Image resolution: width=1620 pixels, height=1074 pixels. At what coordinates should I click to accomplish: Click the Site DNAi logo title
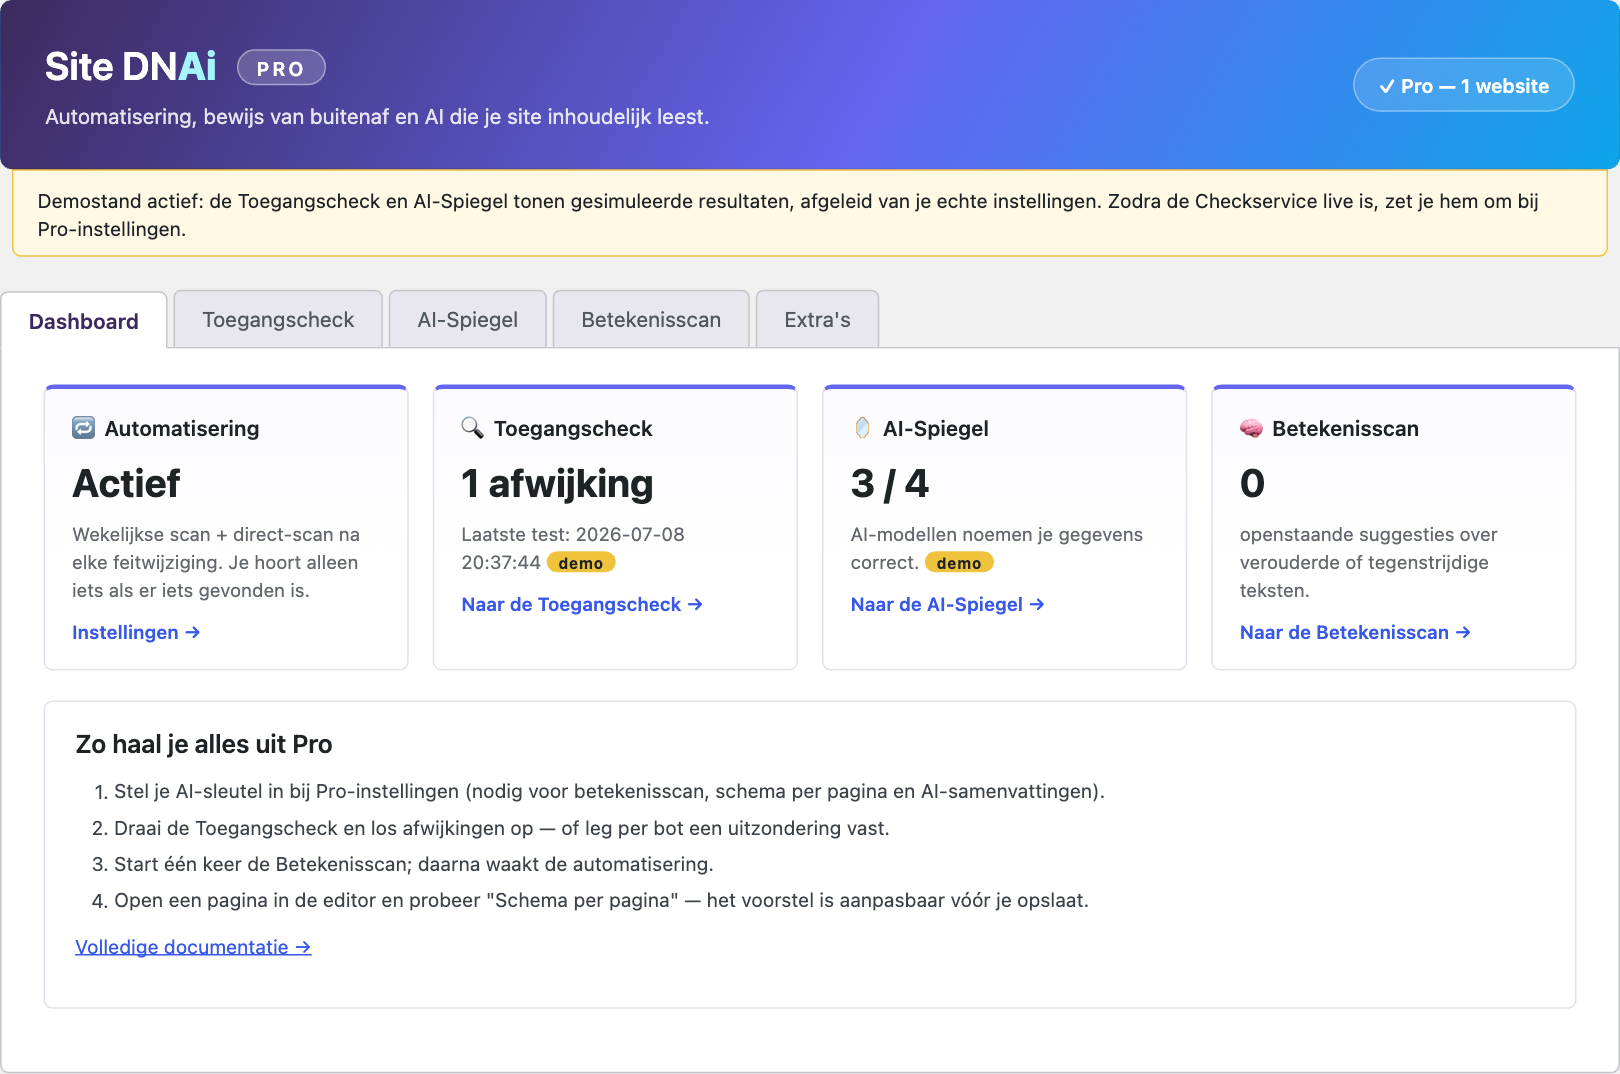tap(131, 67)
